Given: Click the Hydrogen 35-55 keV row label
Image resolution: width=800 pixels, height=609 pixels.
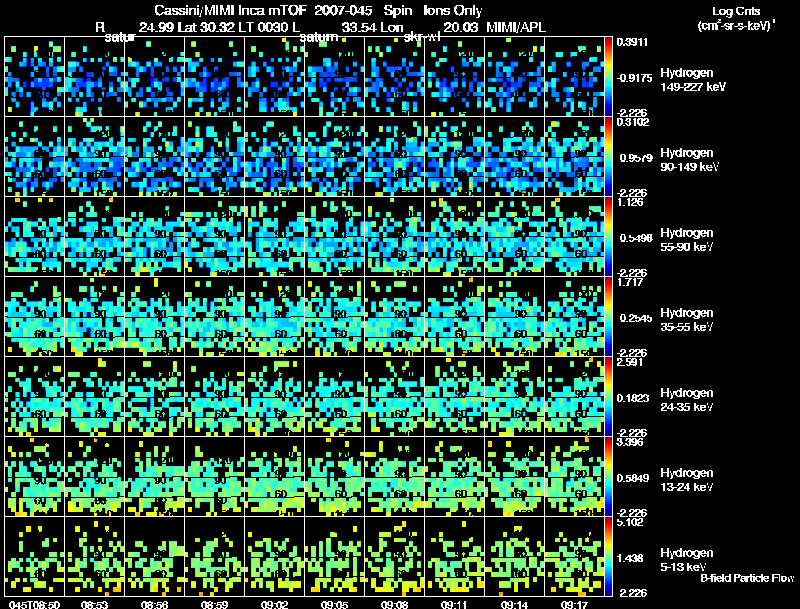Looking at the screenshot, I should (686, 320).
